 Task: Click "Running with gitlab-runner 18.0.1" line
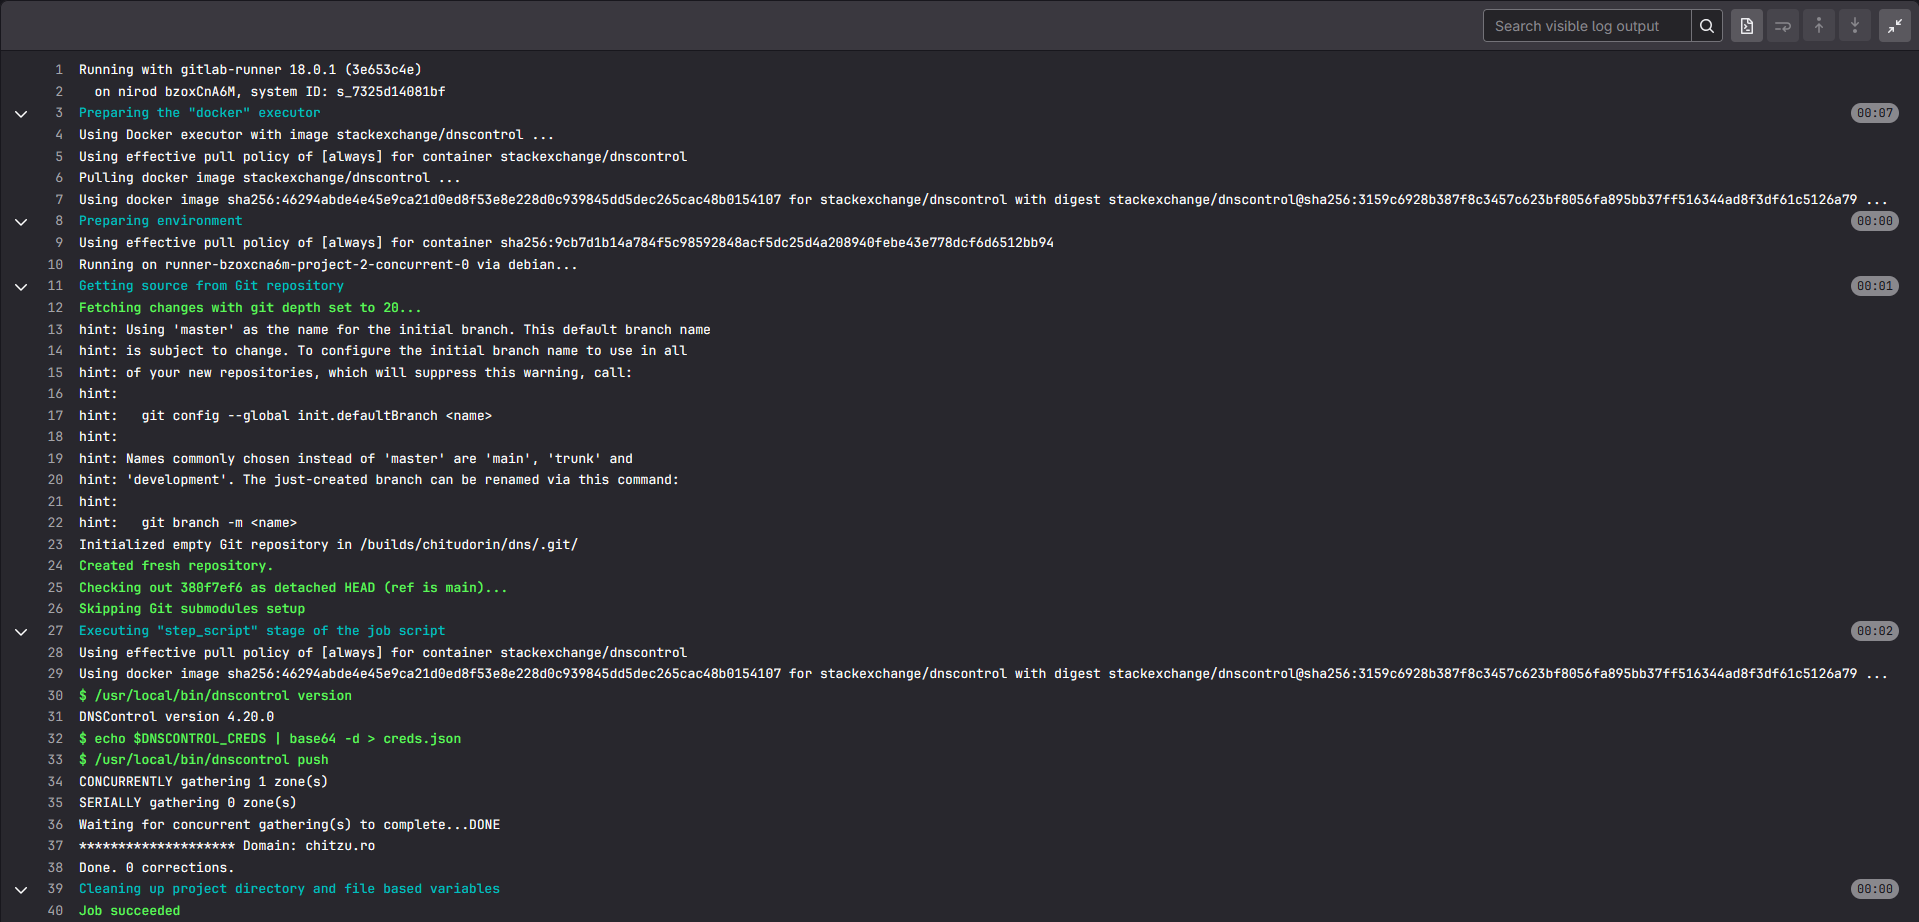click(250, 70)
